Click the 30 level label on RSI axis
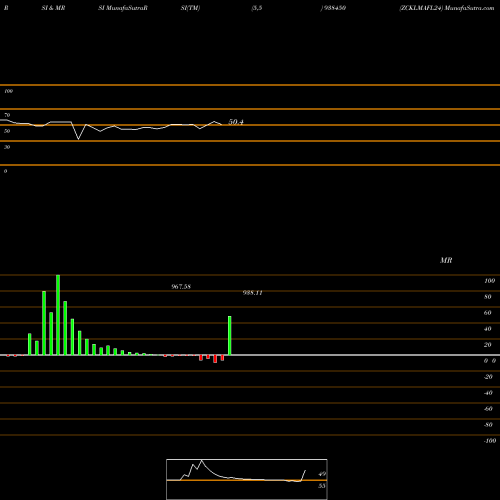Viewport: 500px width, 500px height. (7, 147)
